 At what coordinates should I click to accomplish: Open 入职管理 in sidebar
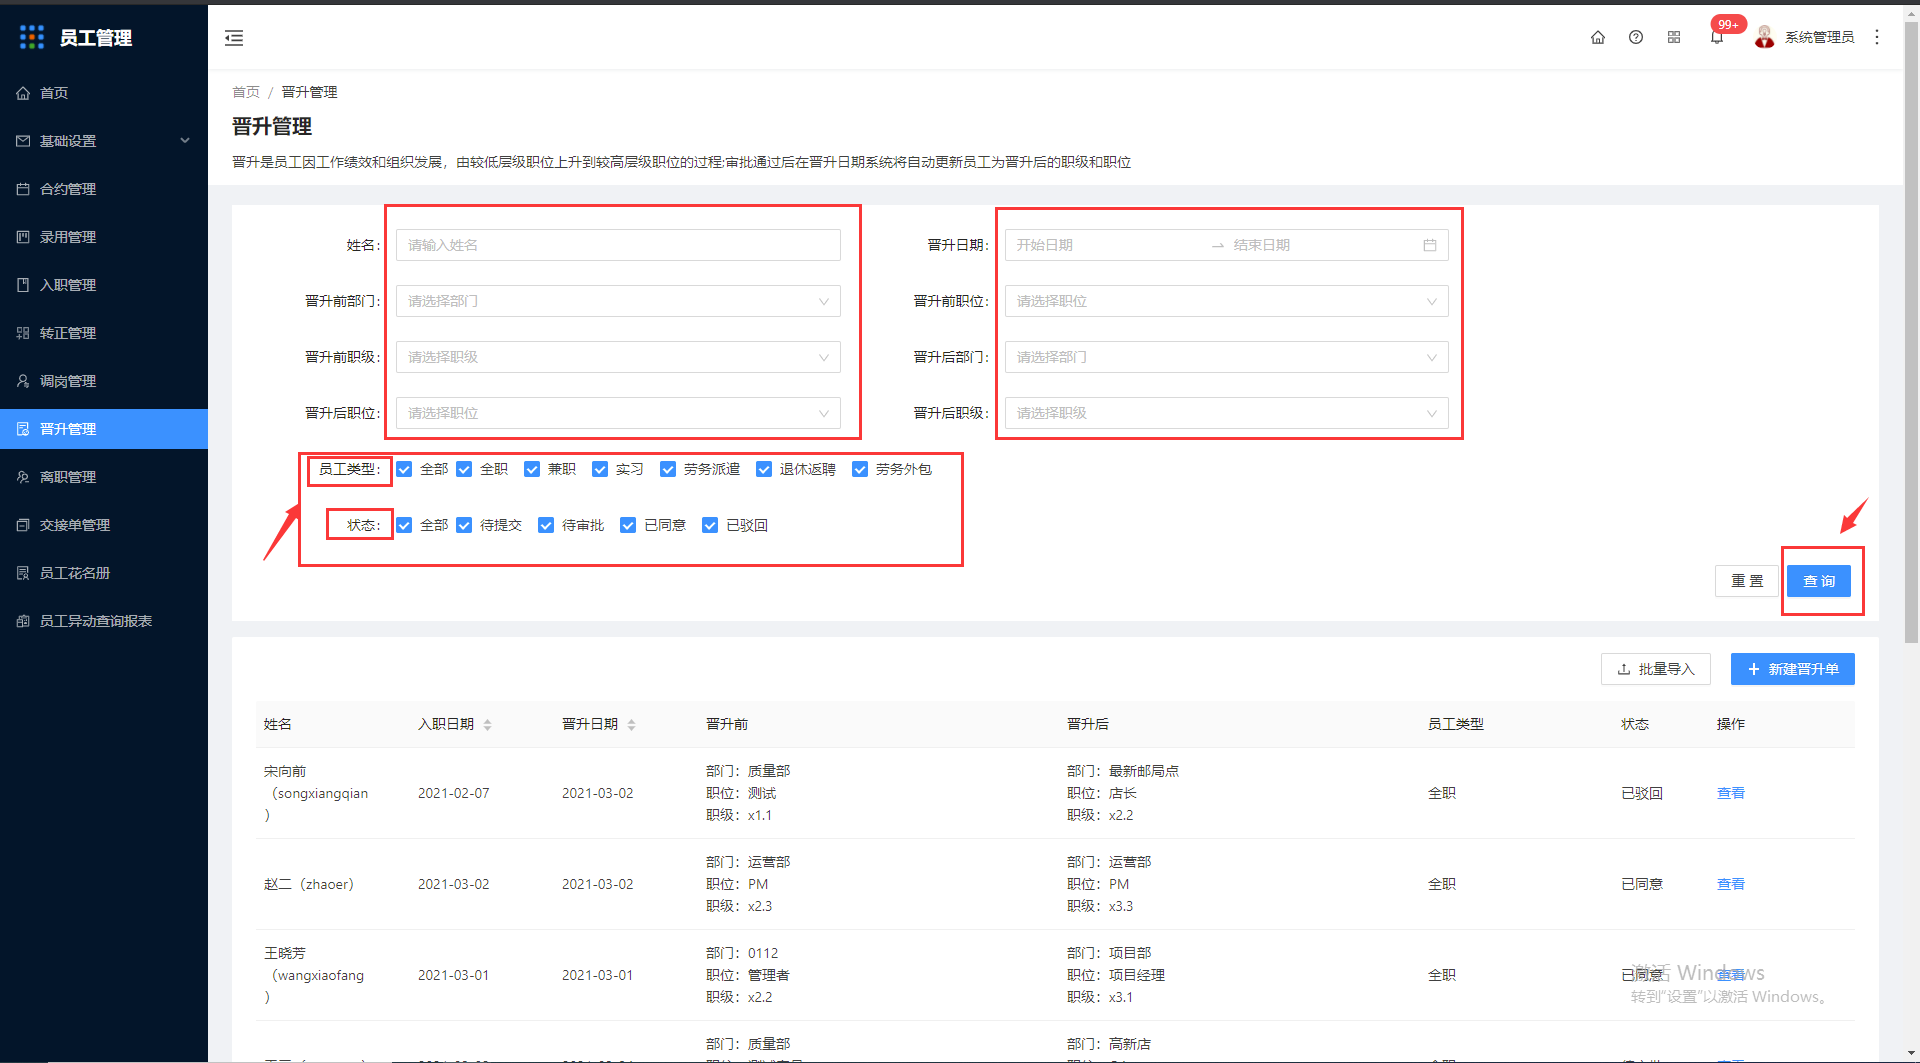pyautogui.click(x=104, y=285)
